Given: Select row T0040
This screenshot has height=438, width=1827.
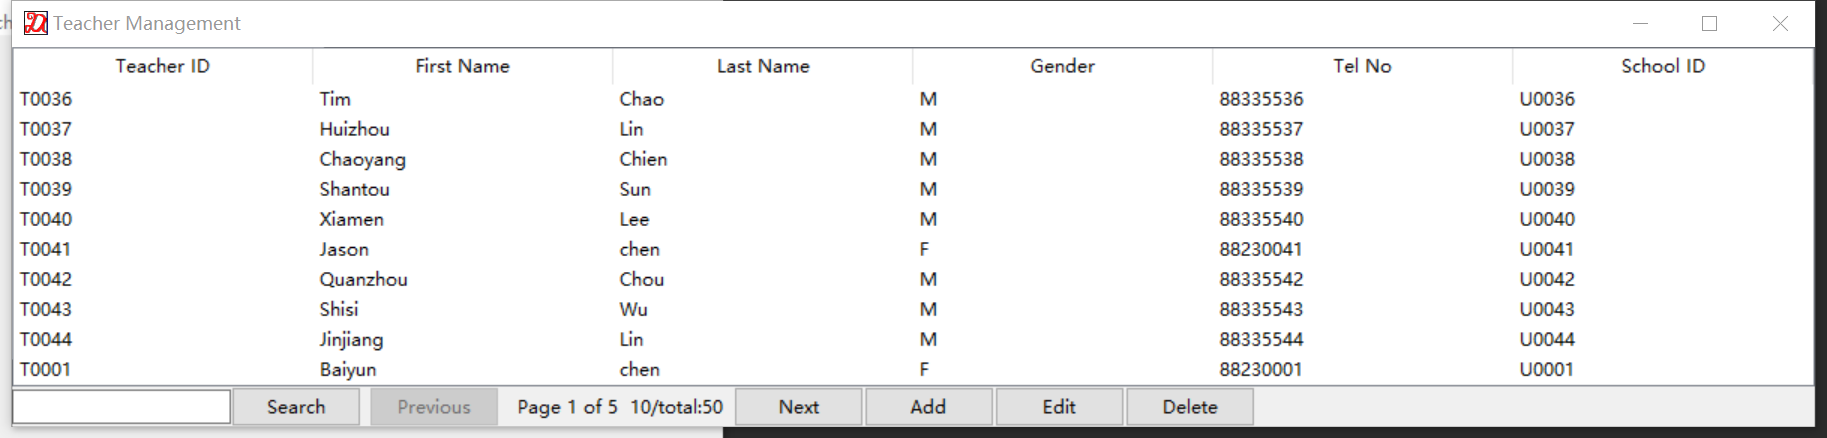Looking at the screenshot, I should (x=913, y=219).
